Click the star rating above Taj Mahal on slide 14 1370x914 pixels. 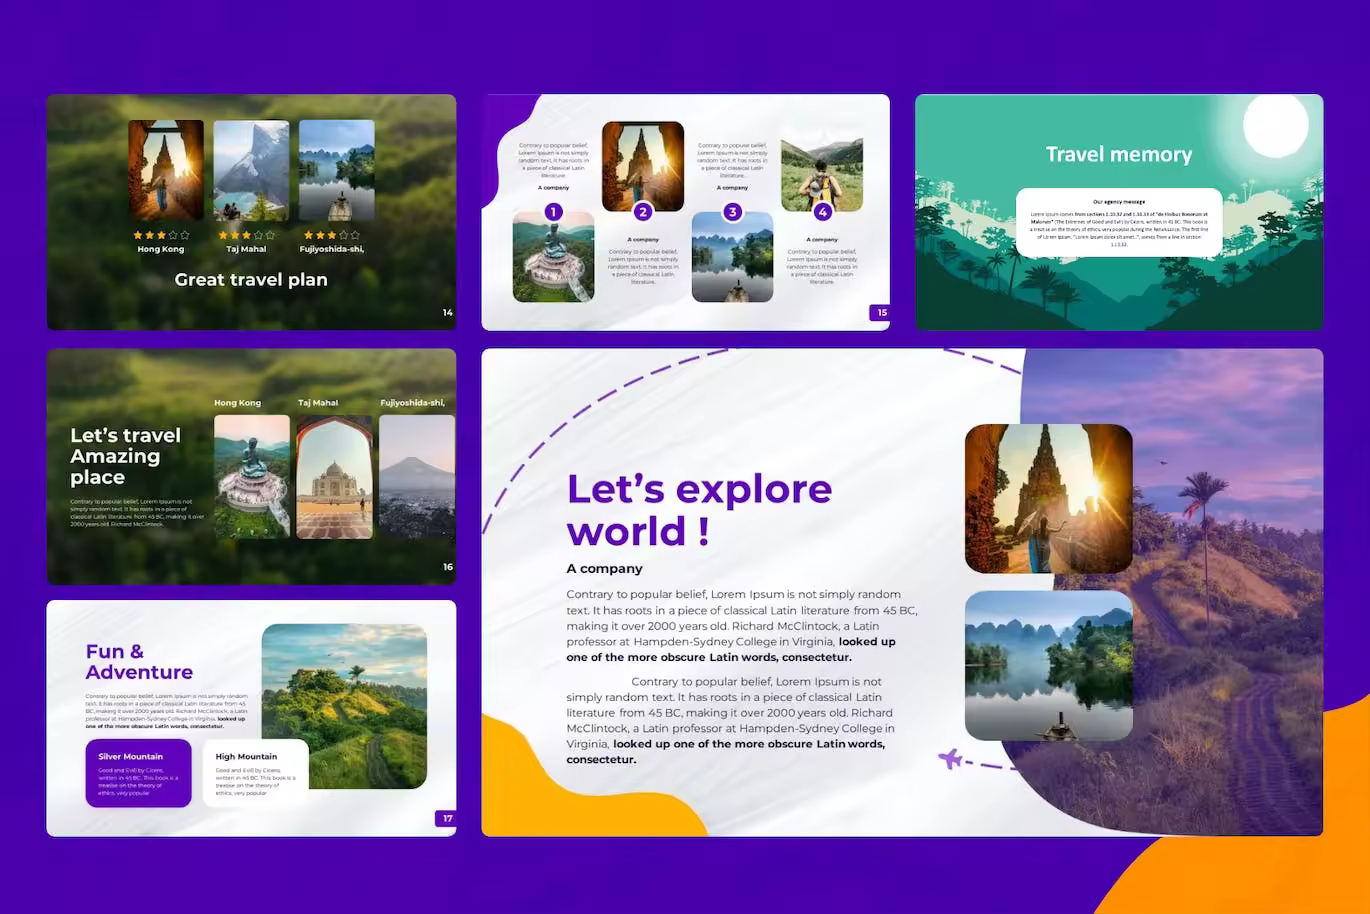pyautogui.click(x=246, y=235)
